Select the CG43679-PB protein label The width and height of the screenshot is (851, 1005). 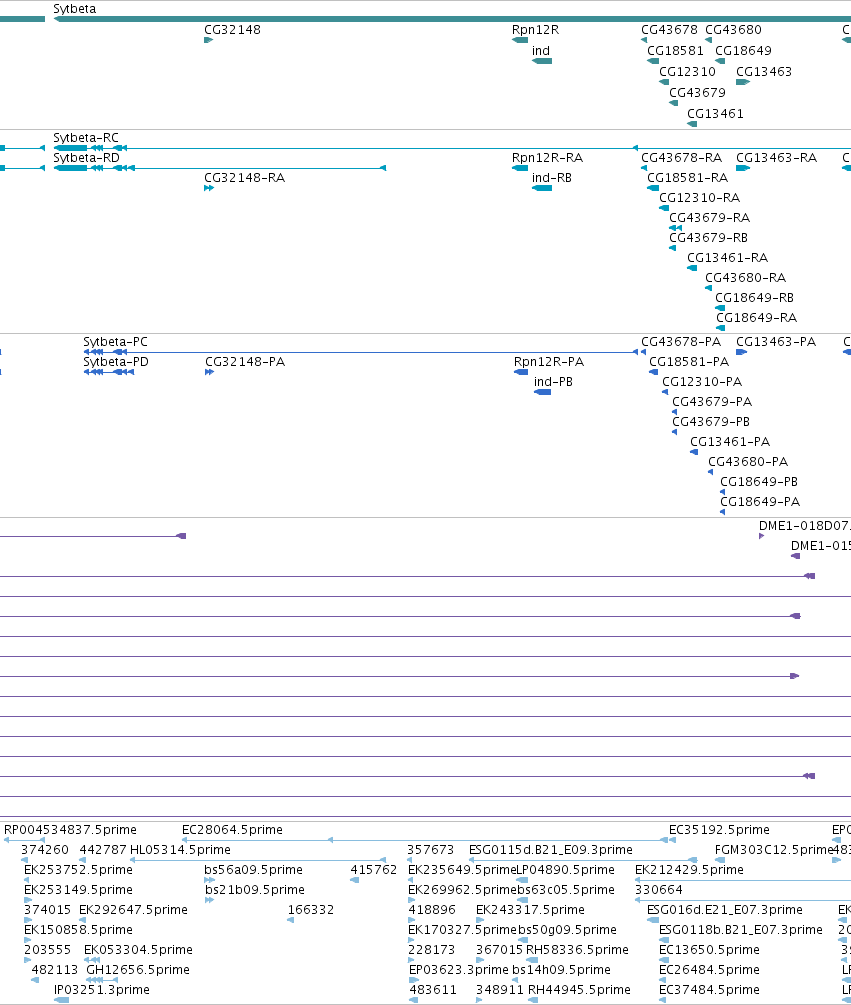click(x=711, y=422)
